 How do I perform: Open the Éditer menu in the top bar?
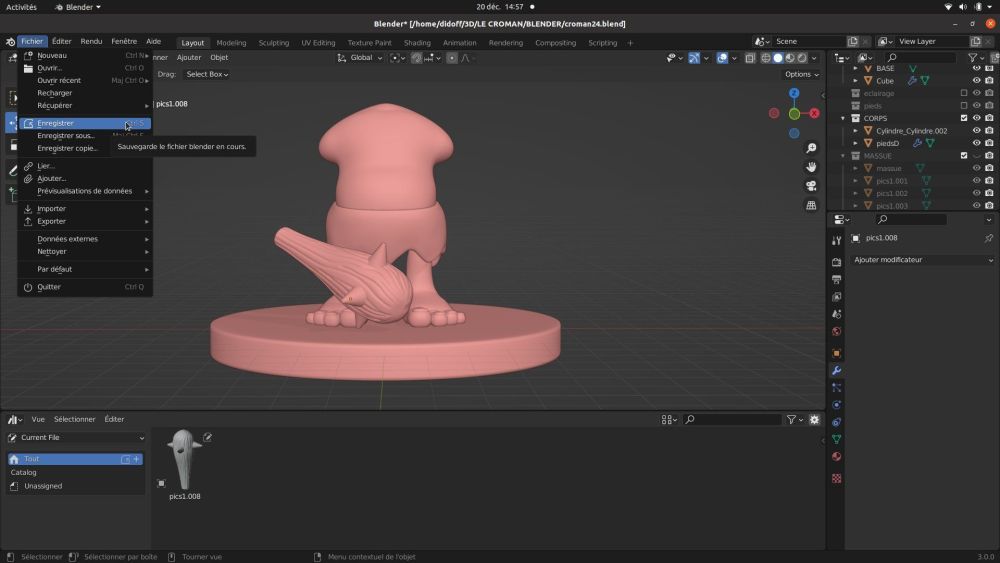[62, 41]
